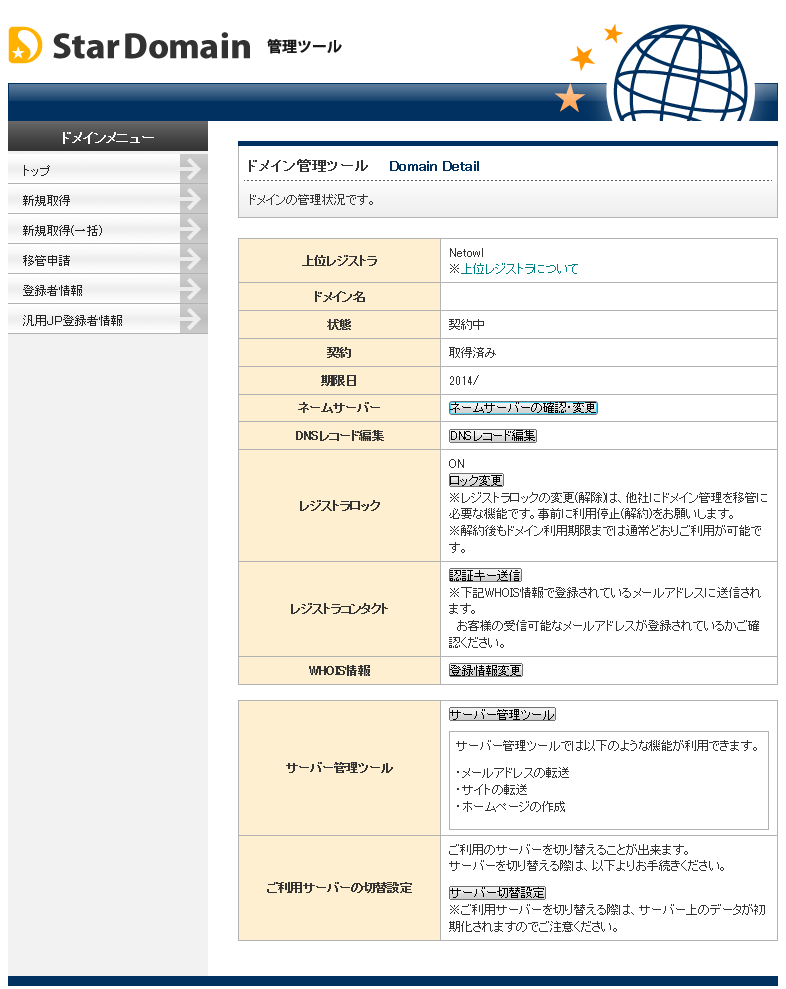
Task: Click the Star Domain logo icon
Action: point(25,45)
